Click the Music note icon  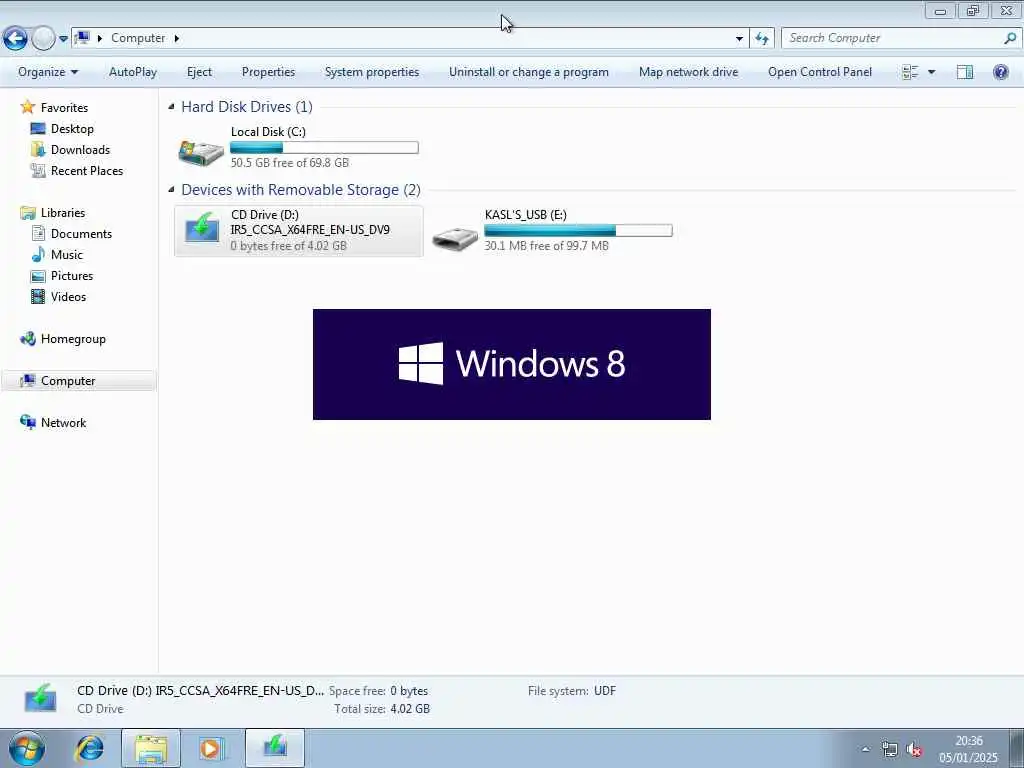[x=39, y=254]
